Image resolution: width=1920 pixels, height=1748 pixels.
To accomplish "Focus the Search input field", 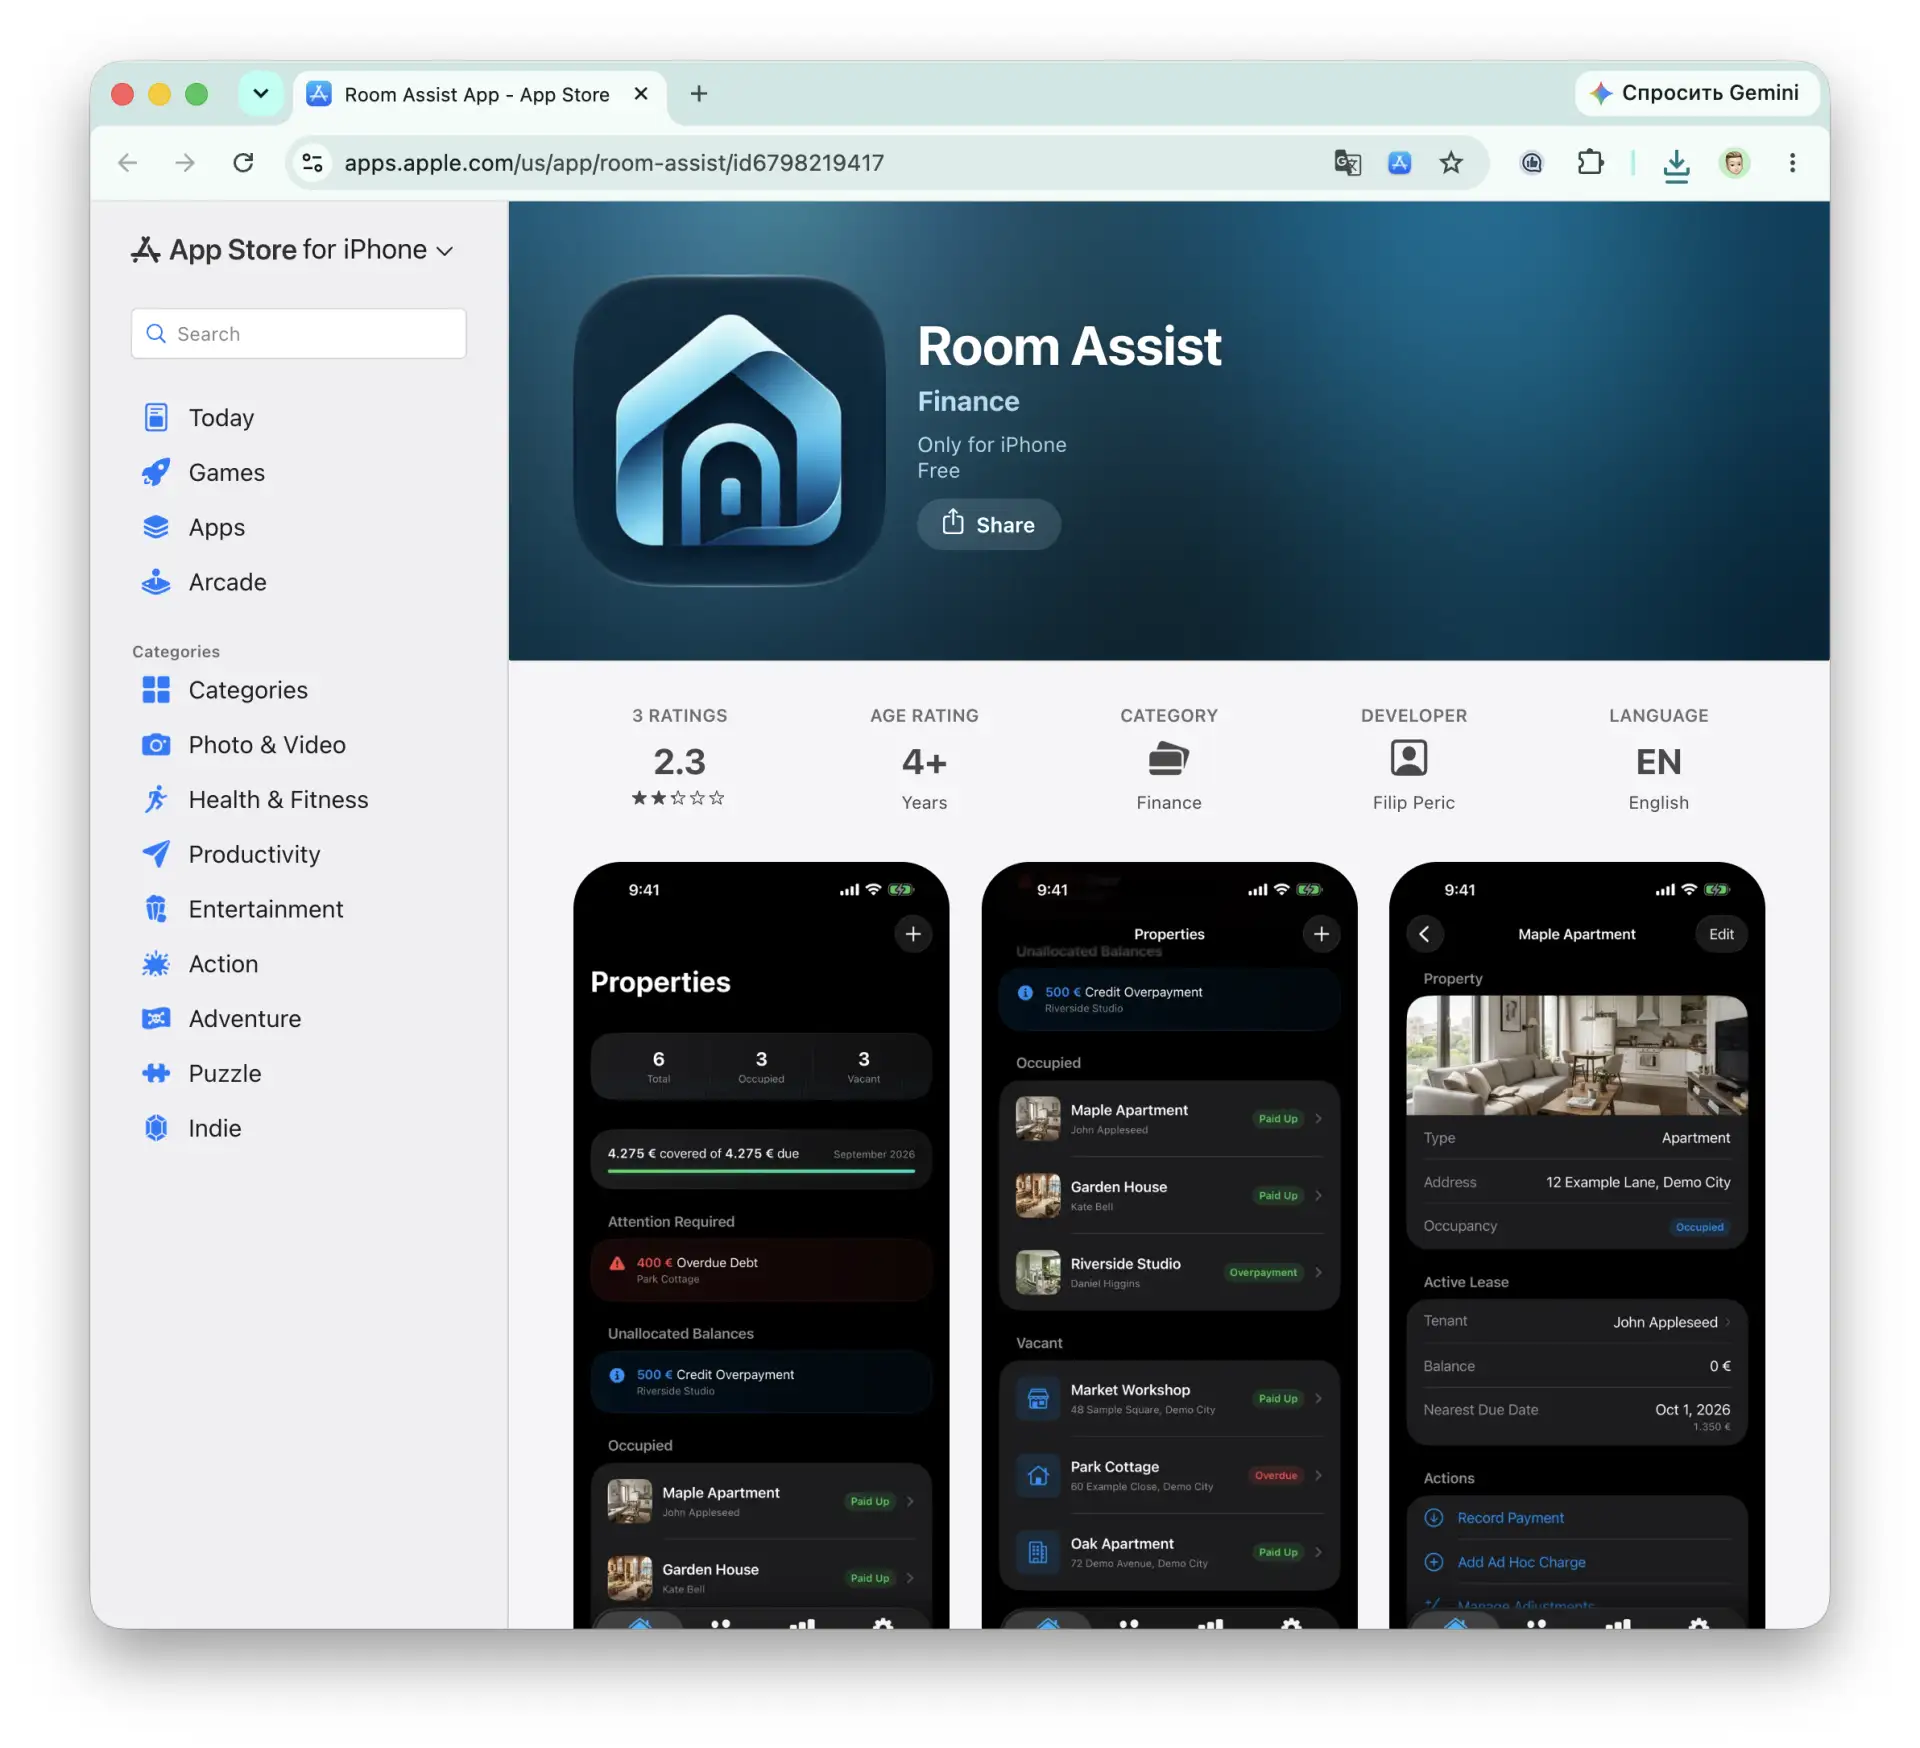I will [299, 334].
